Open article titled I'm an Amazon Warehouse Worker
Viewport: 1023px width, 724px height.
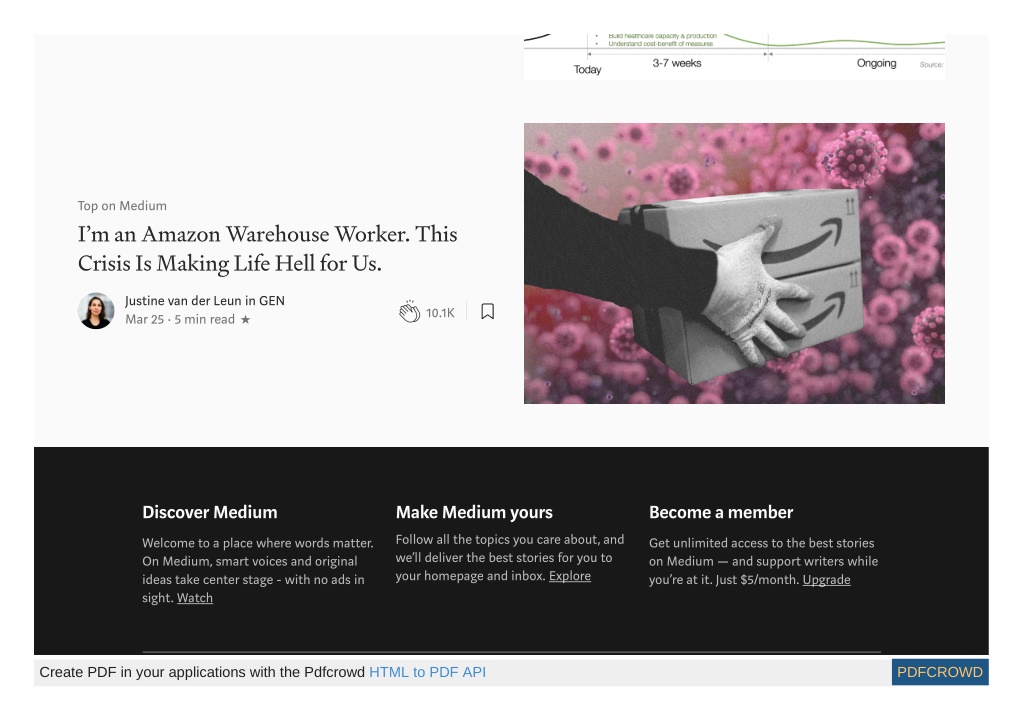267,249
